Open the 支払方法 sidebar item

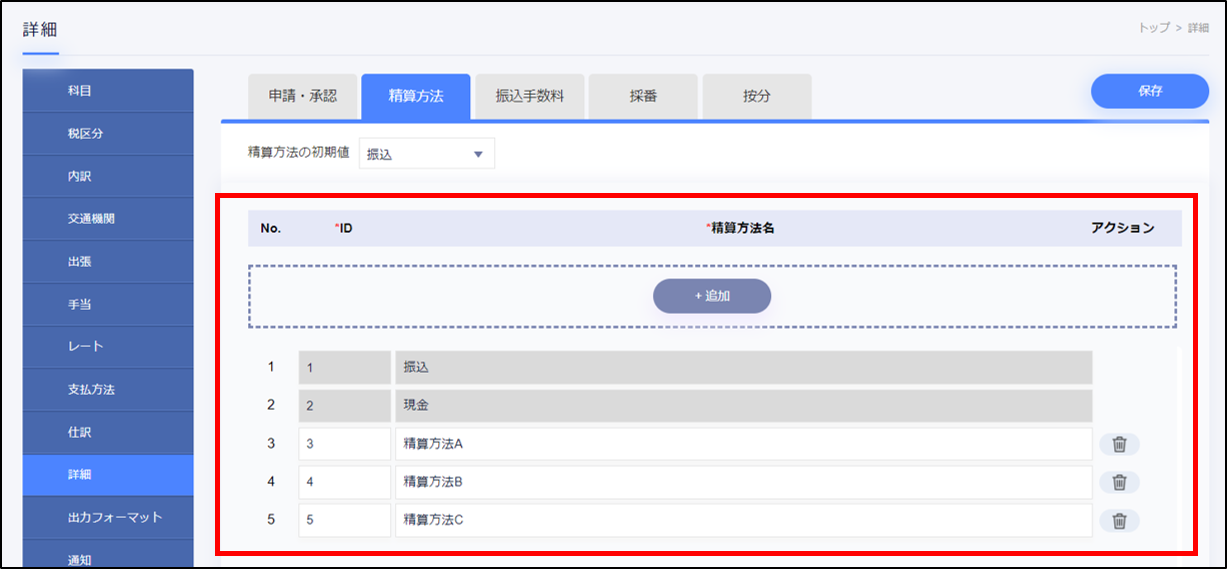(108, 389)
